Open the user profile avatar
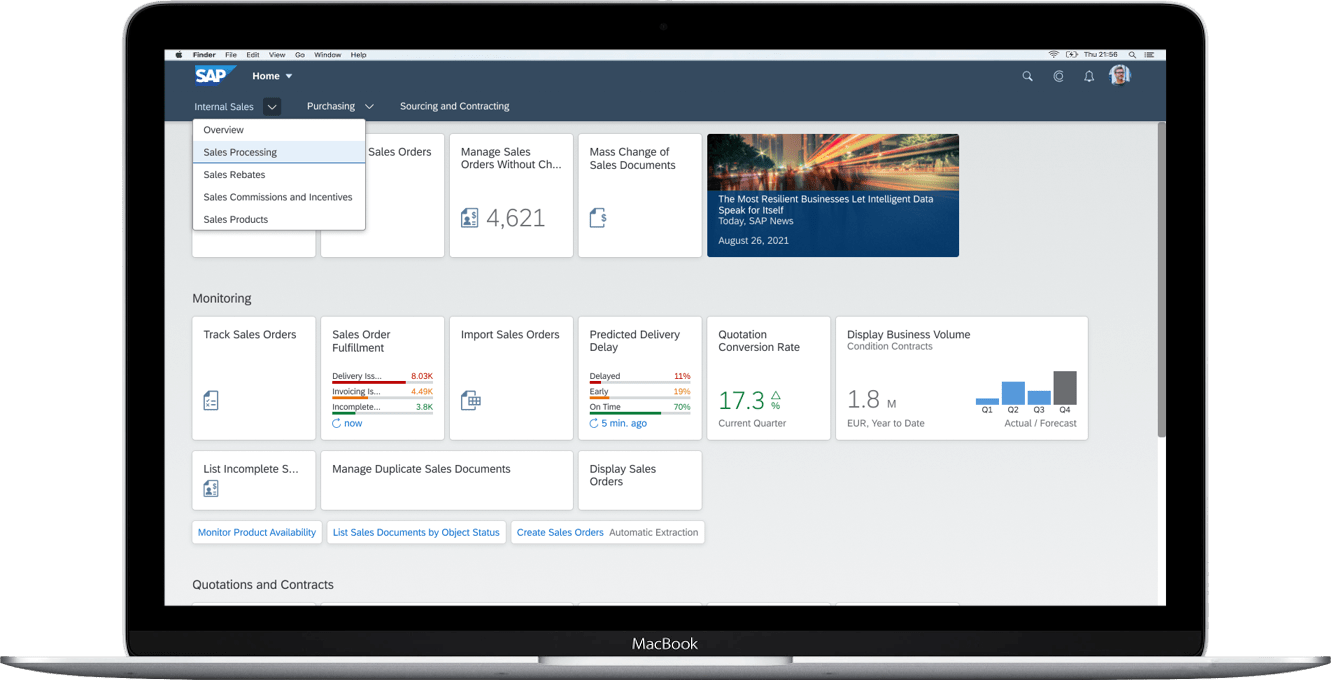The image size is (1331, 680). tap(1120, 76)
